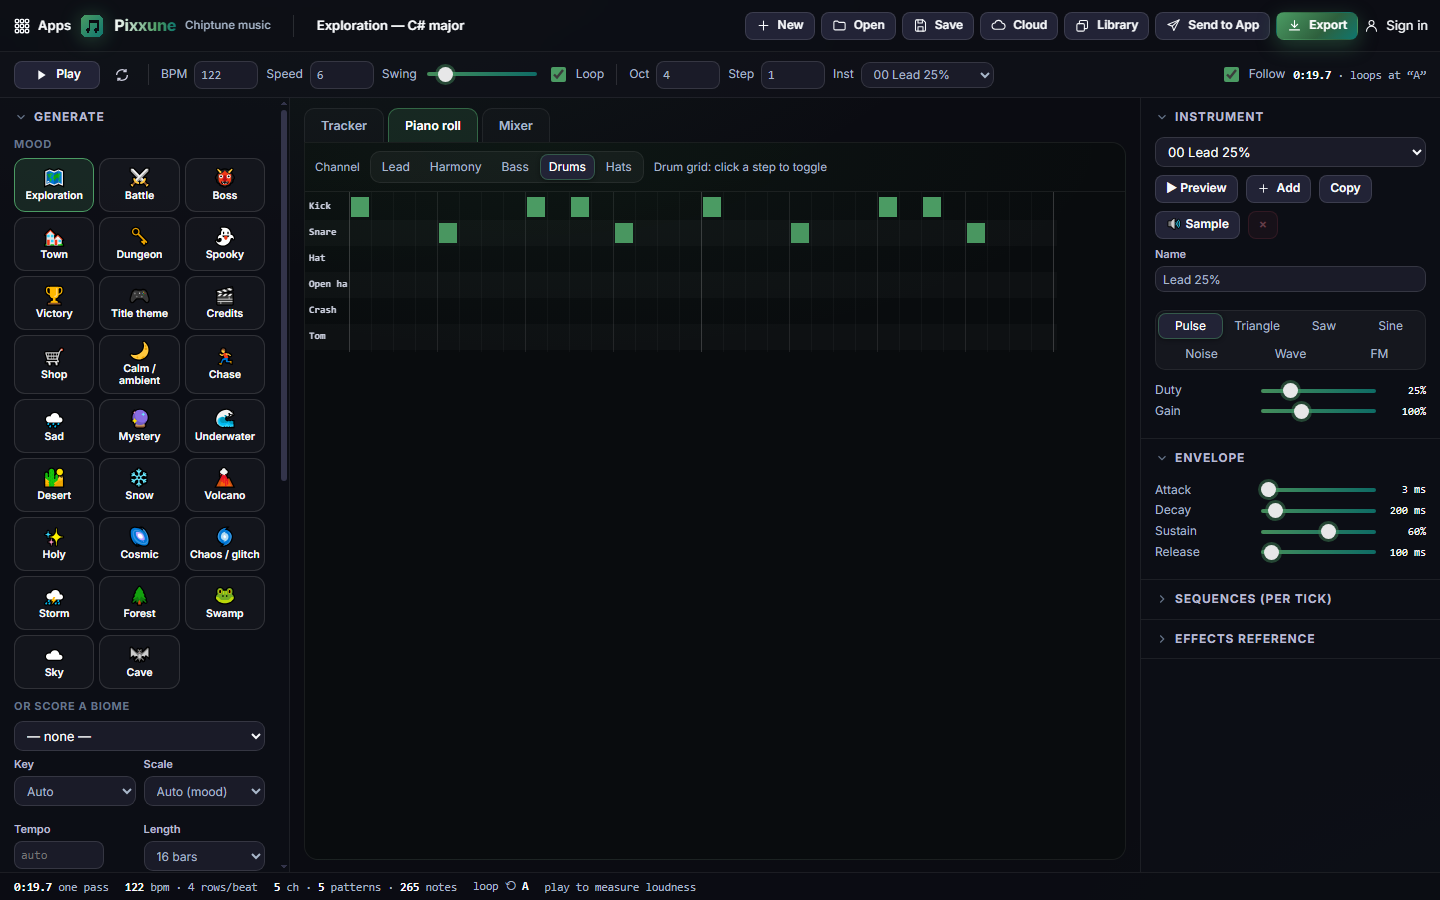Open the Inst 00 Lead 25% dropdown in toolbar
Screen dimensions: 1440x900
pyautogui.click(x=927, y=75)
